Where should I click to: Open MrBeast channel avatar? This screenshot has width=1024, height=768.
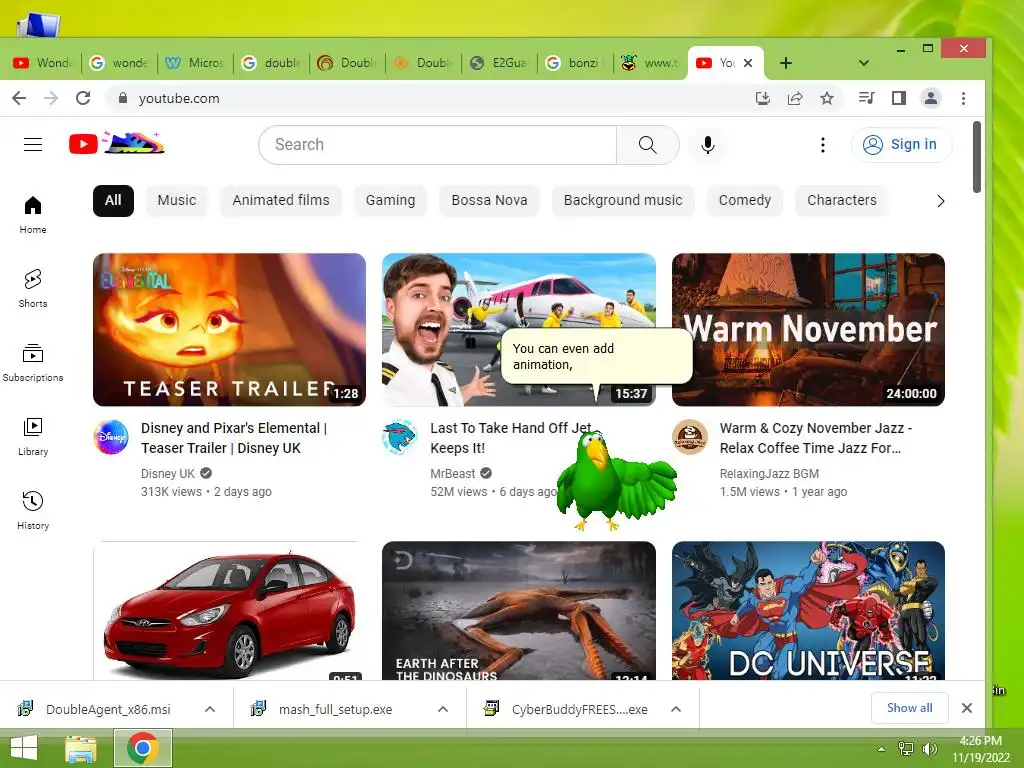(400, 437)
